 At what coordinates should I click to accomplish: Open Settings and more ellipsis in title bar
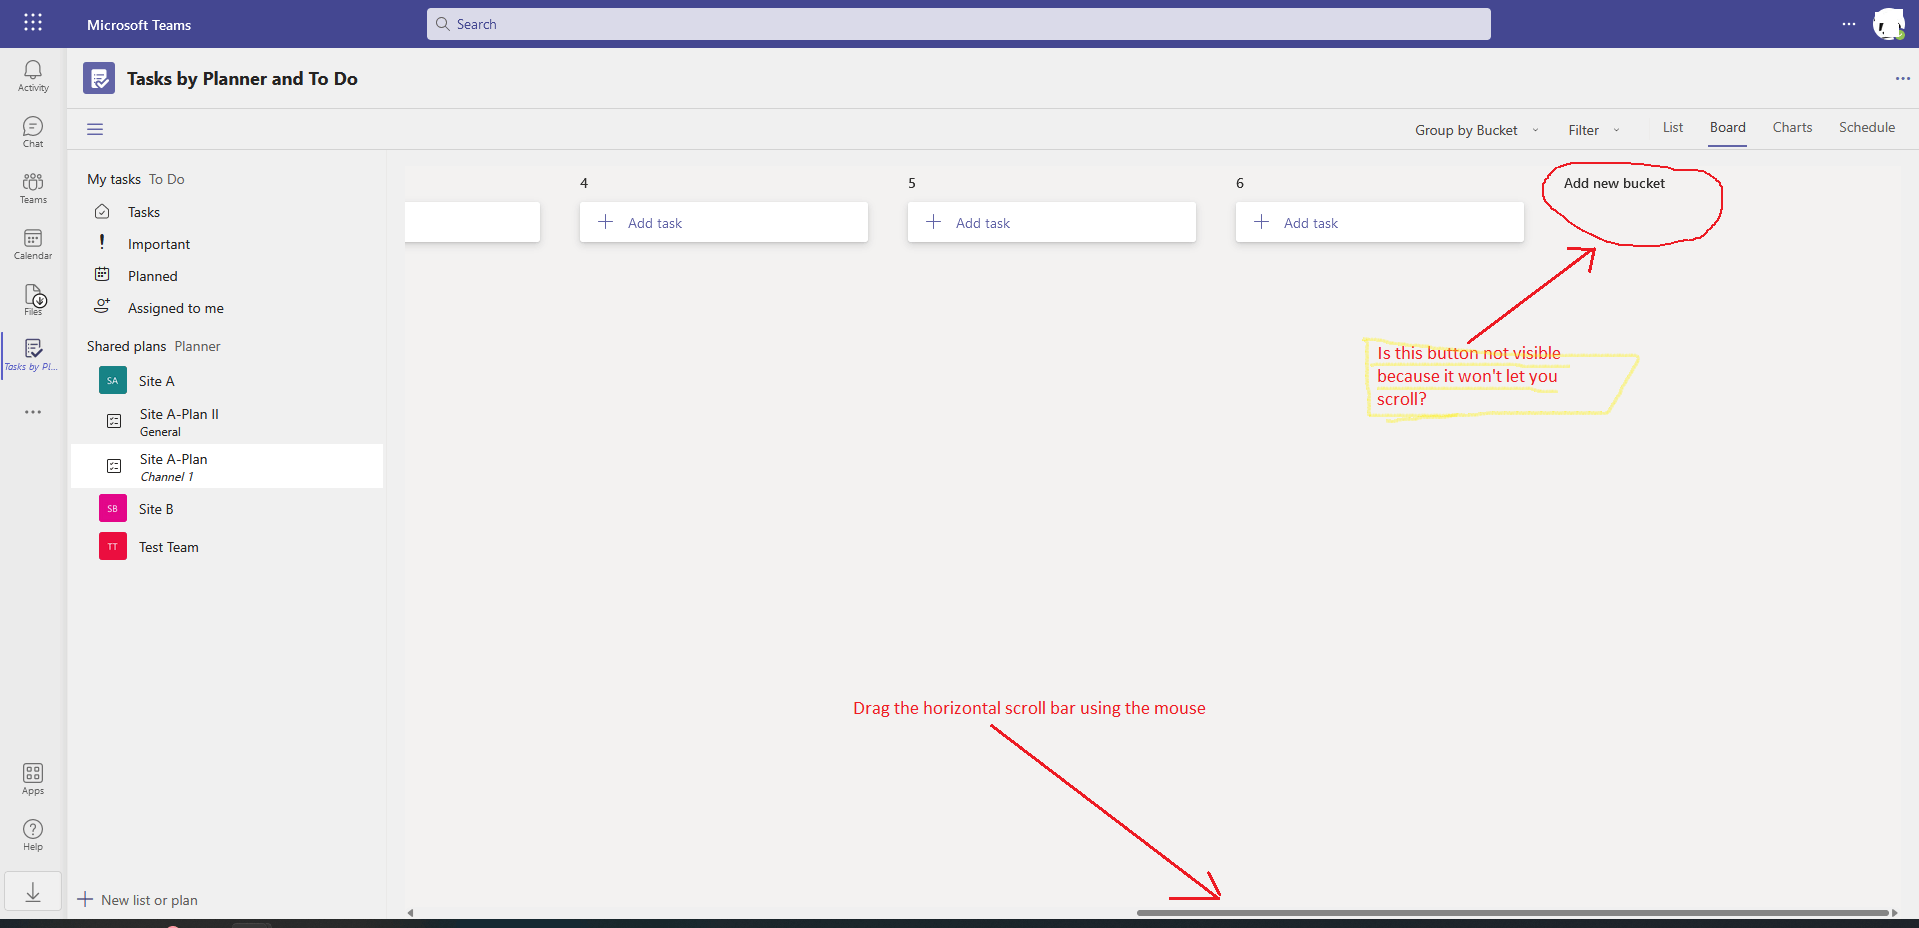coord(1849,24)
